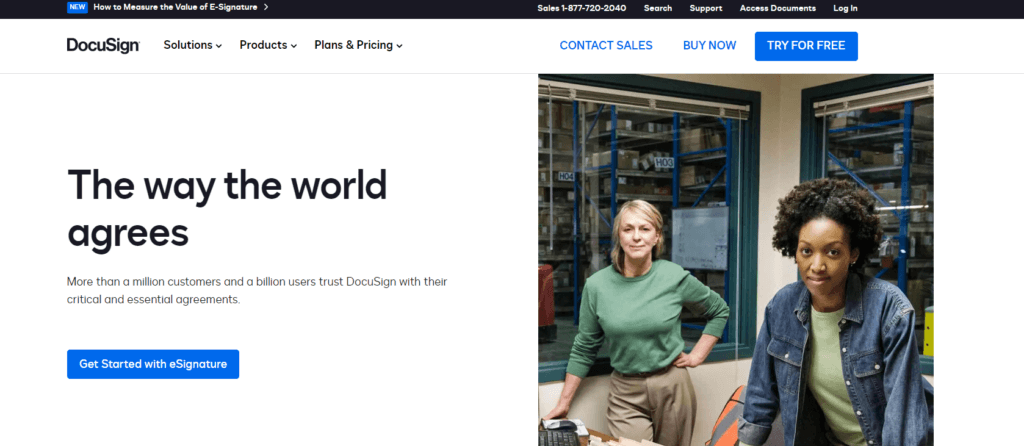Open the Solutions menu

point(188,45)
